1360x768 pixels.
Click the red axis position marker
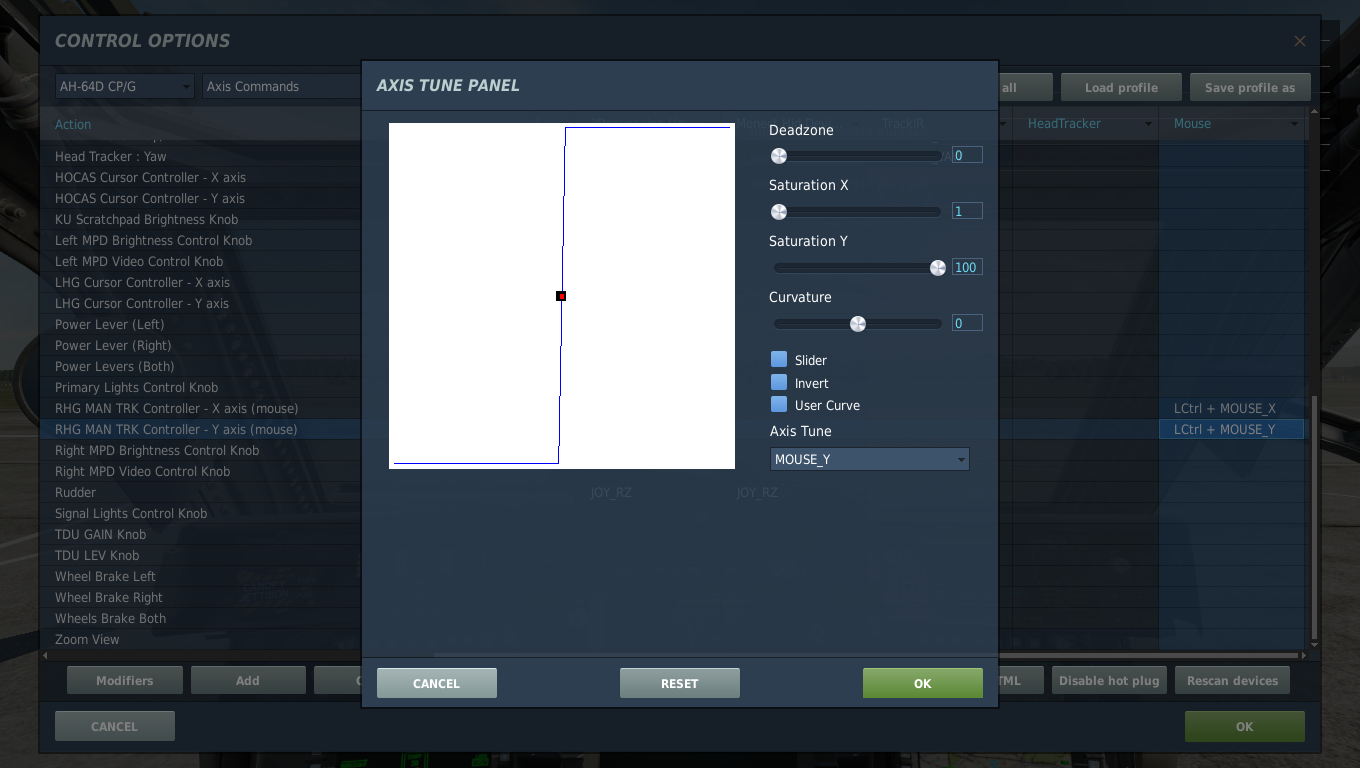point(561,296)
